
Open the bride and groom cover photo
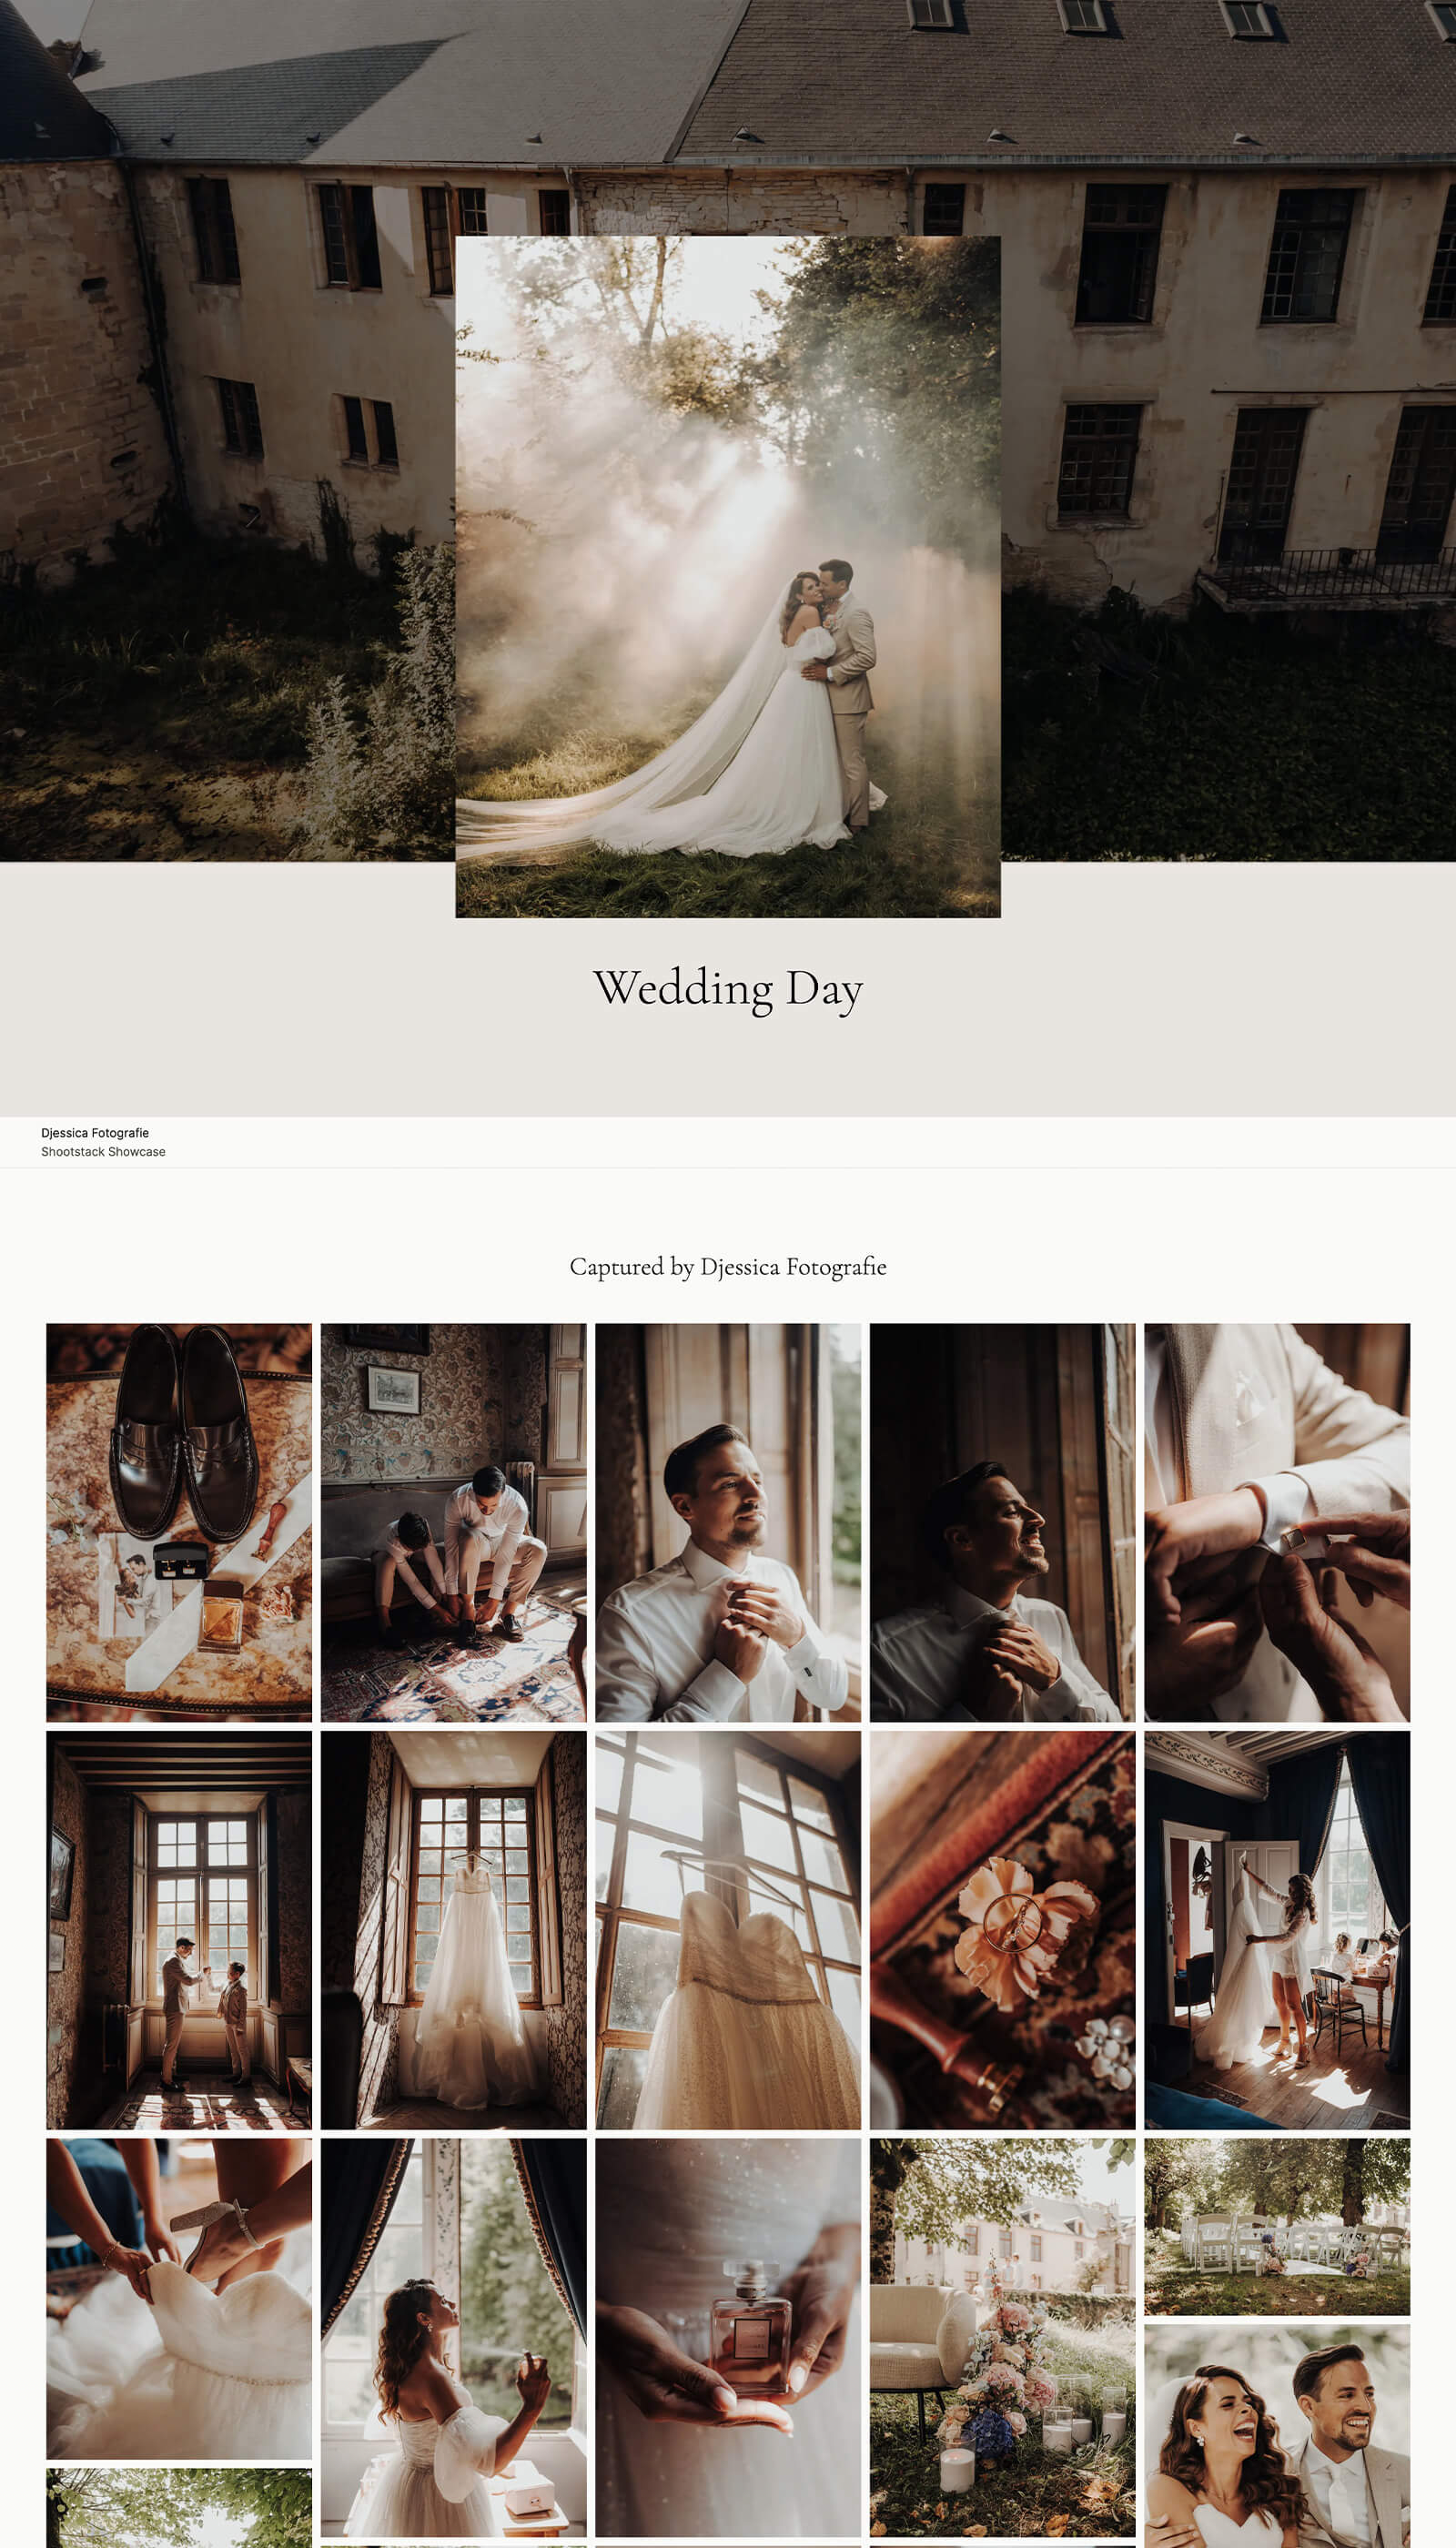pos(728,576)
